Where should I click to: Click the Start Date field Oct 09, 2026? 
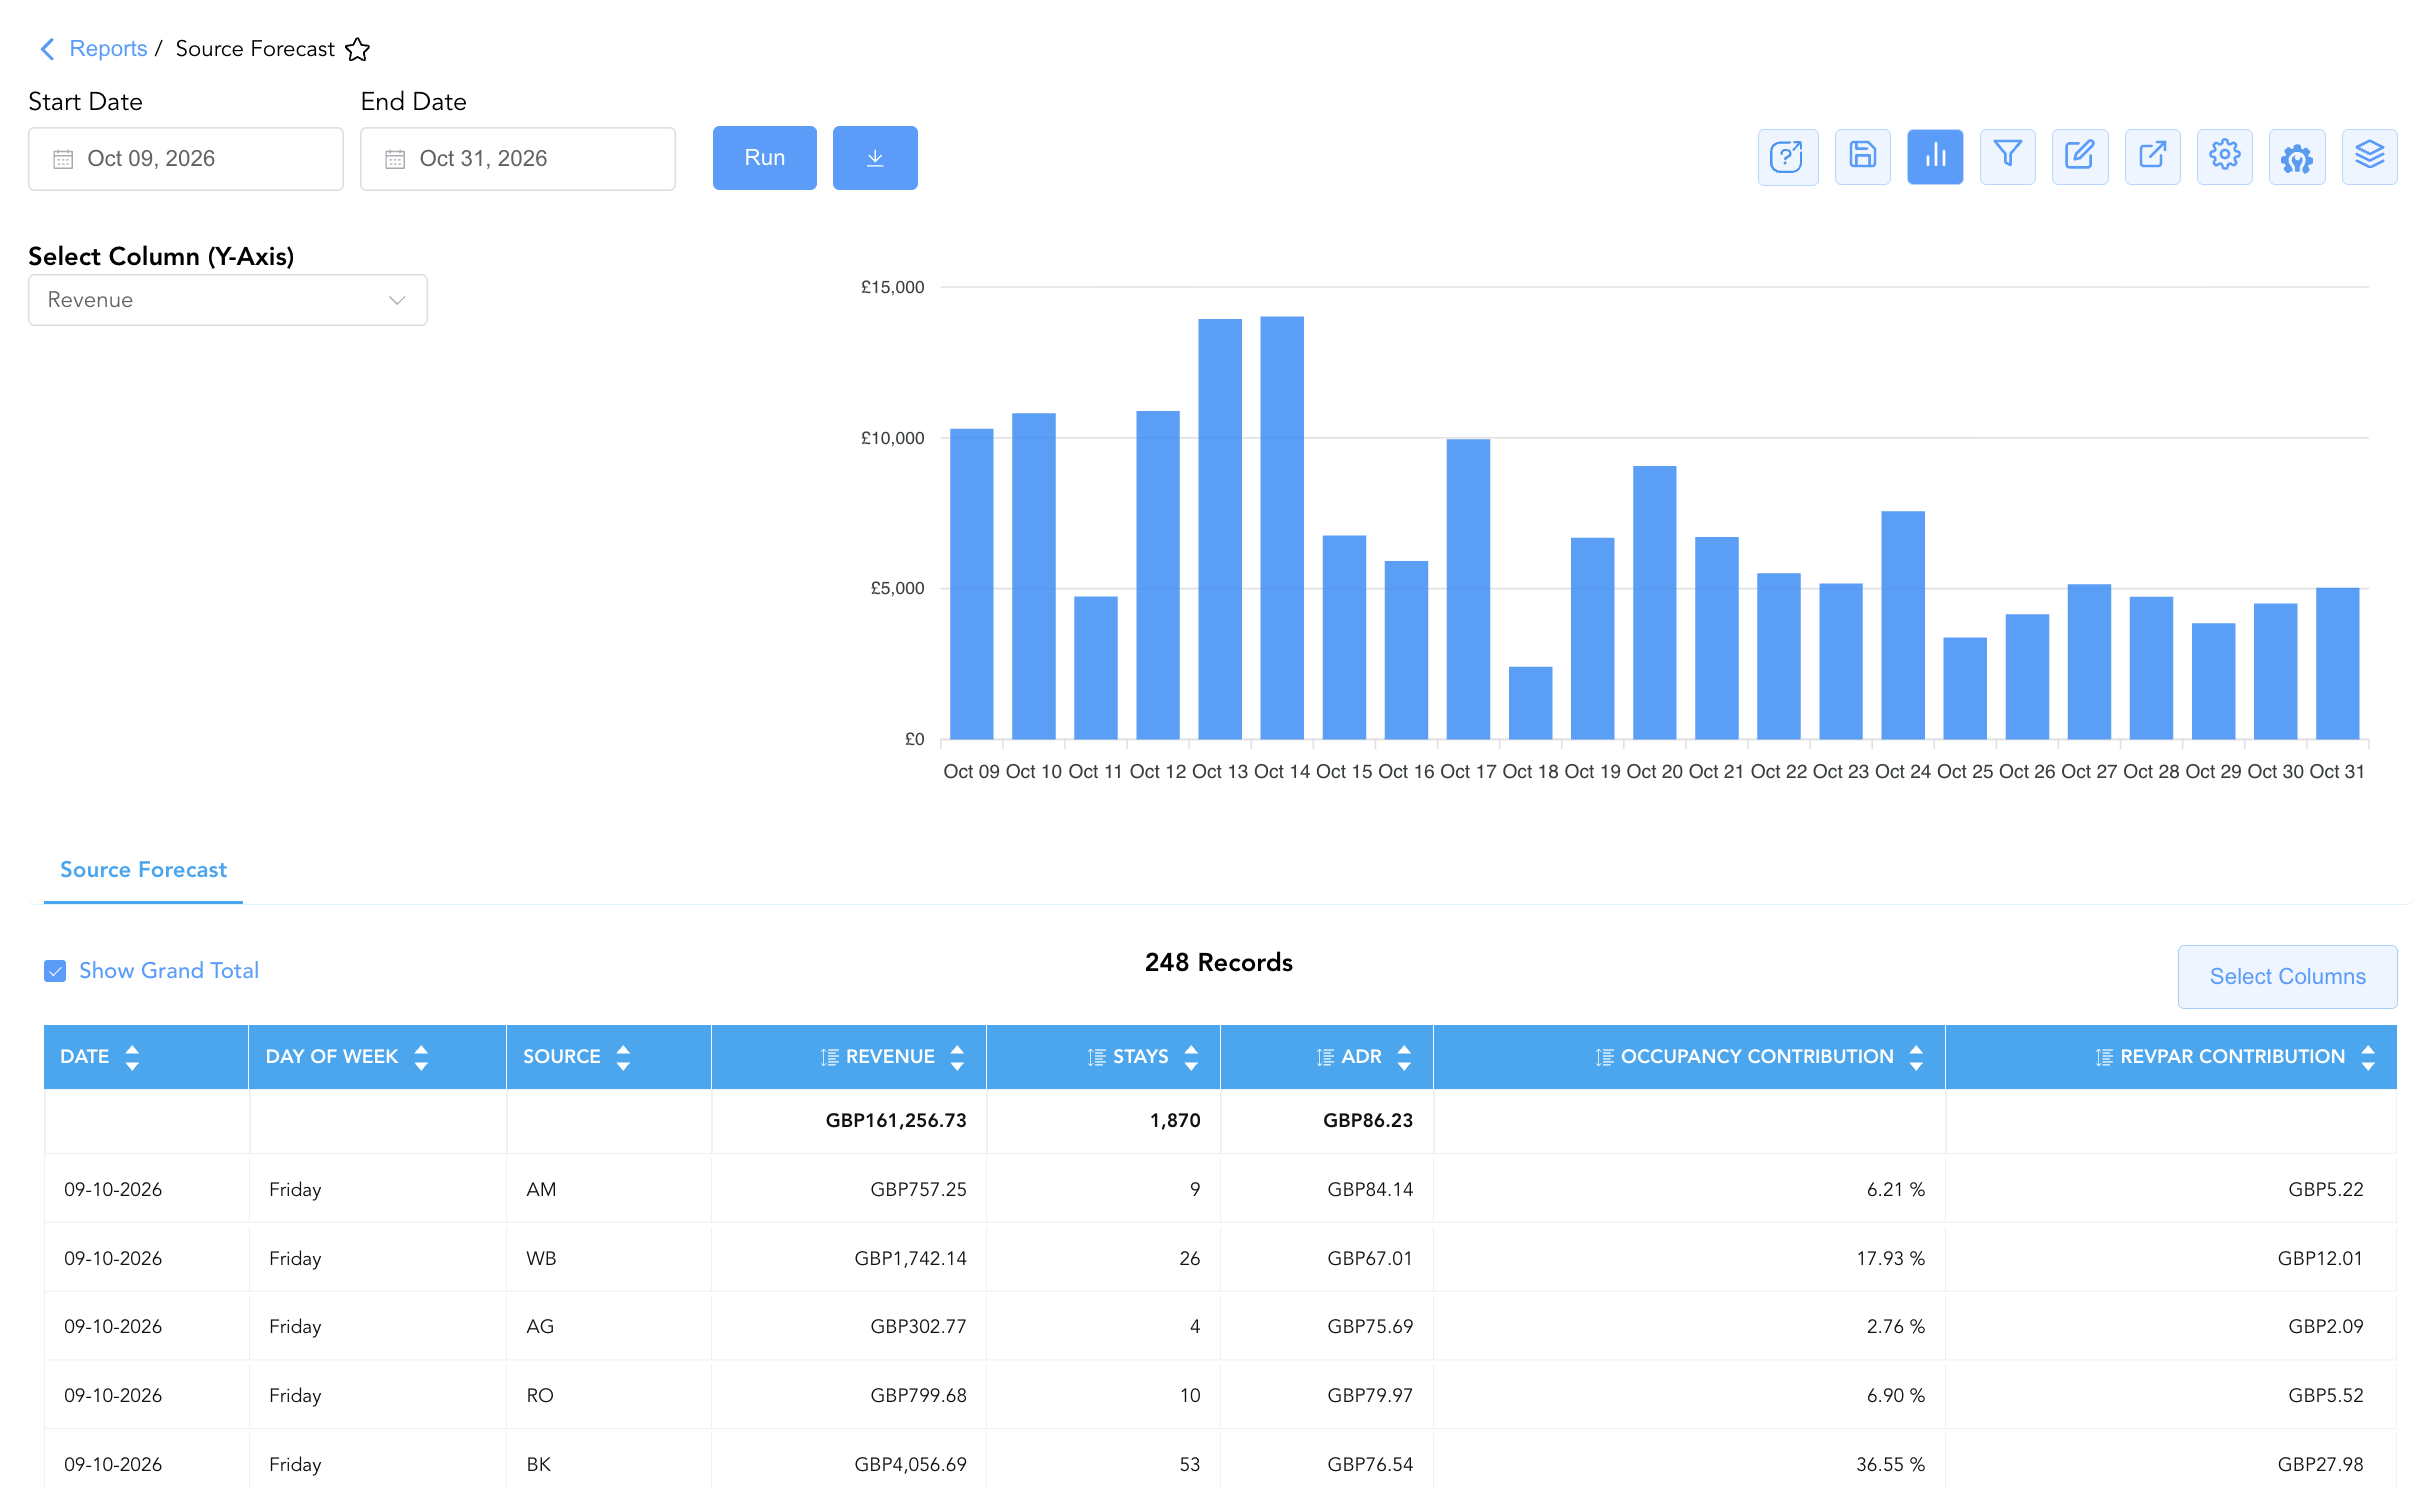click(186, 159)
